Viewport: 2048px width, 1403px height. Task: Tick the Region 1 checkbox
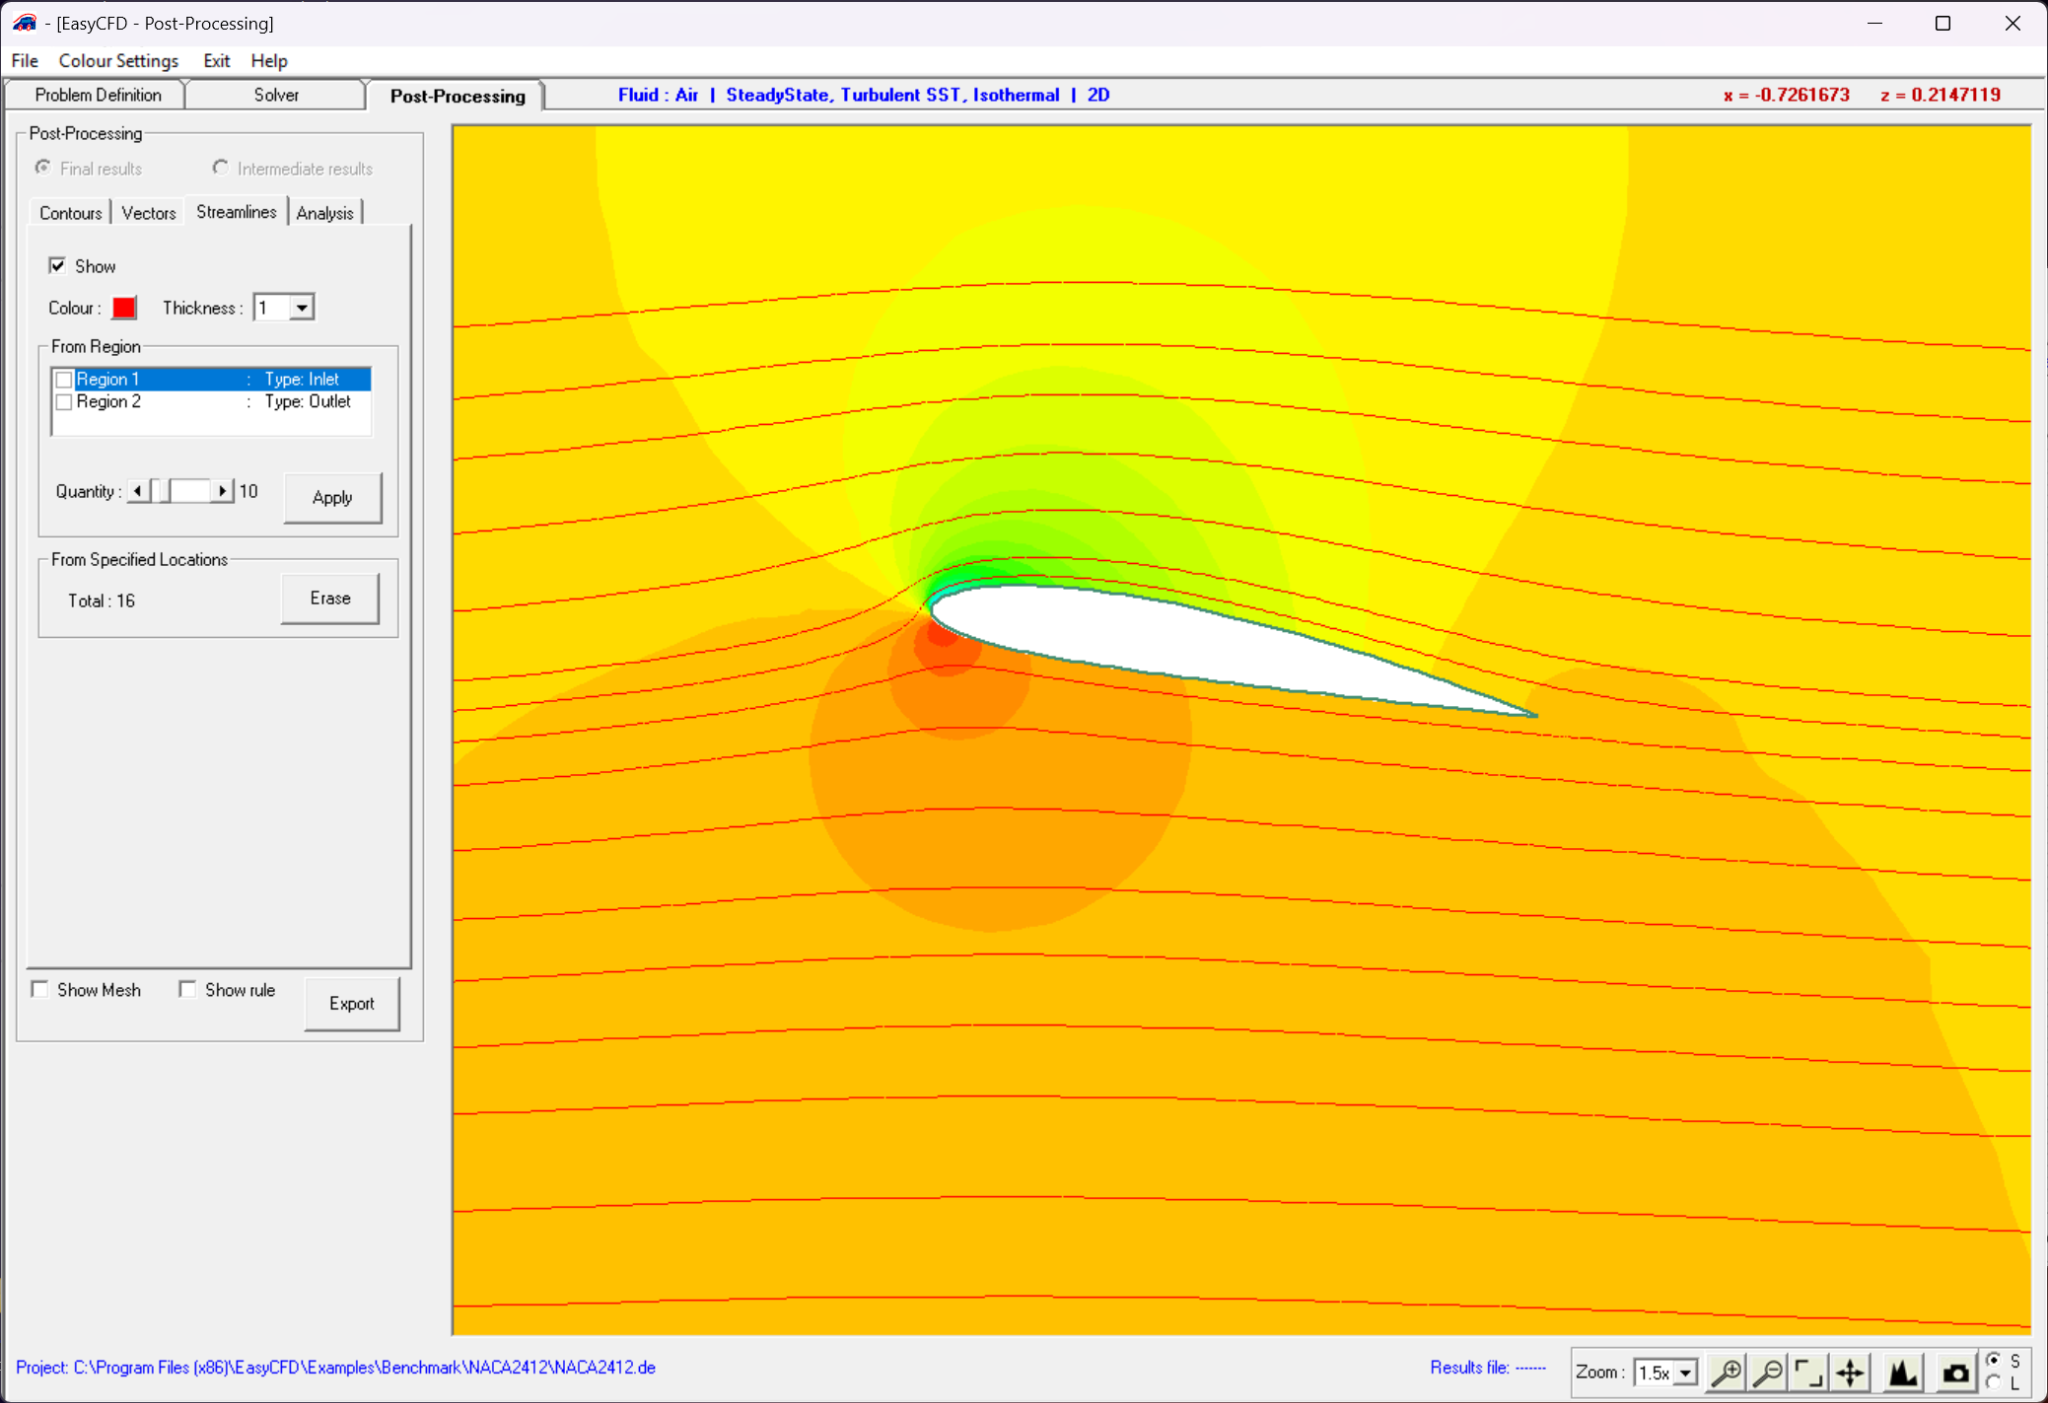coord(64,379)
